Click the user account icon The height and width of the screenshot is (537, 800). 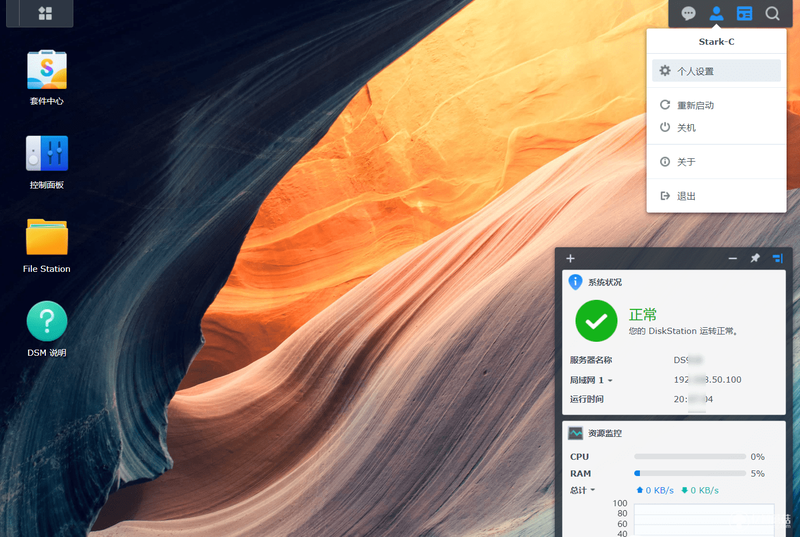[716, 14]
